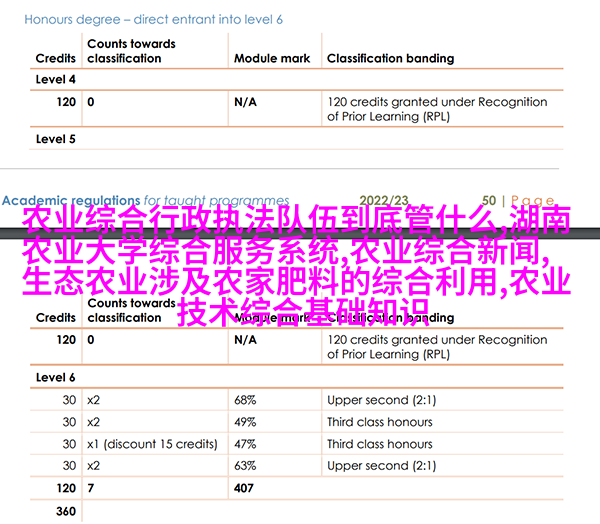Select the 'Level 4' row label
This screenshot has width=600, height=524.
click(56, 80)
